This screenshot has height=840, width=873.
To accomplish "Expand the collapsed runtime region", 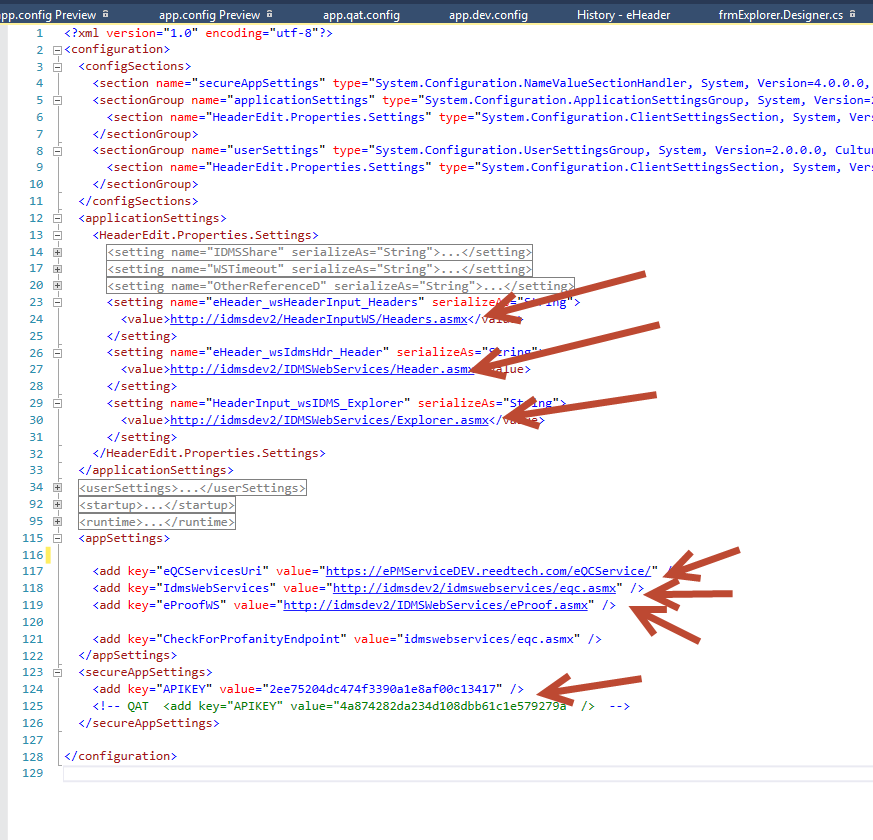I will click(57, 520).
